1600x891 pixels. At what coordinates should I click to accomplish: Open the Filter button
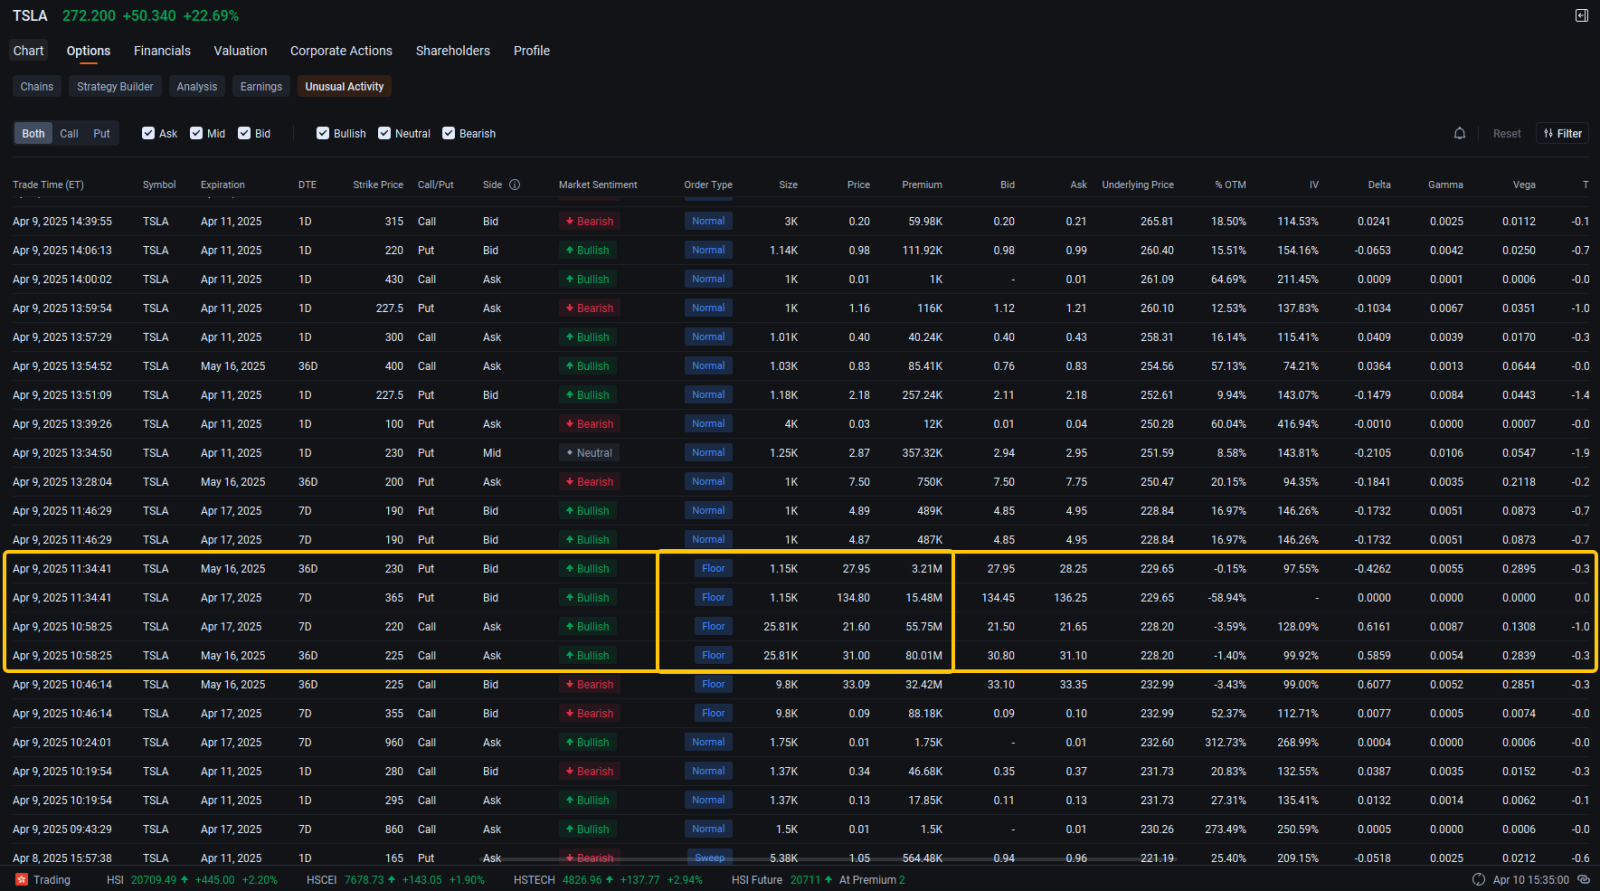[x=1562, y=133]
